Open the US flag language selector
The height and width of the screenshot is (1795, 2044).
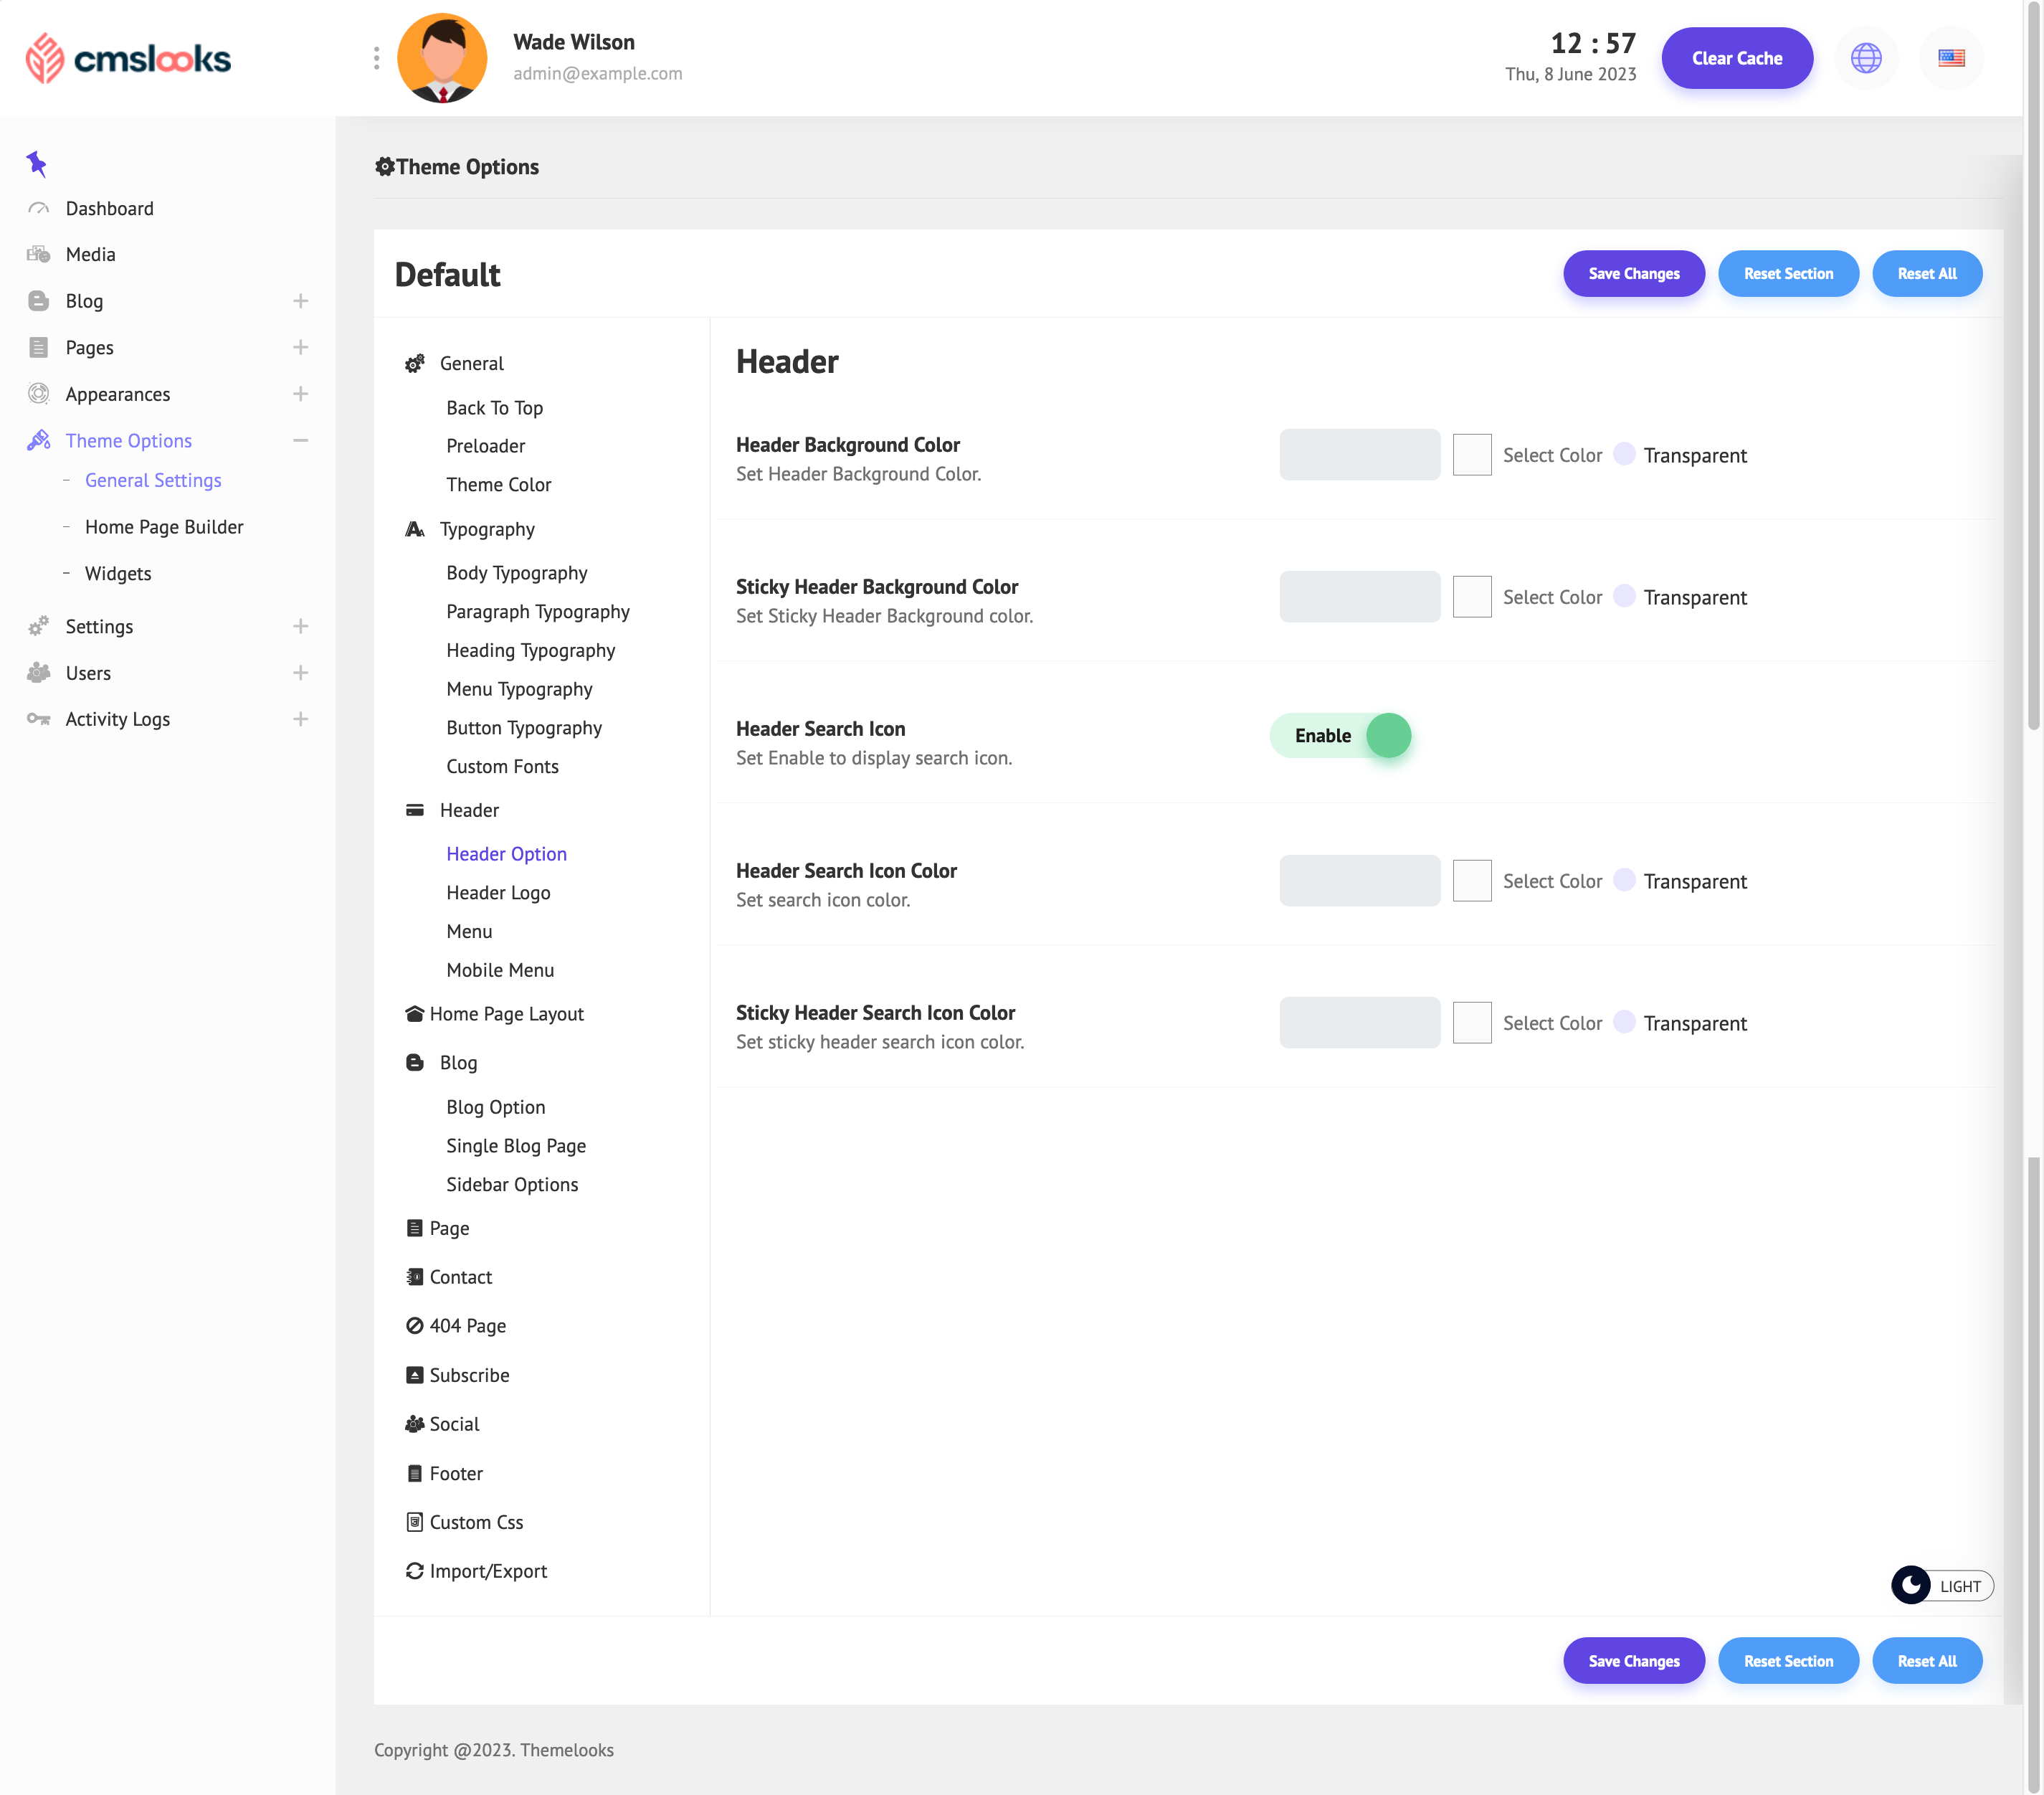click(x=1950, y=58)
